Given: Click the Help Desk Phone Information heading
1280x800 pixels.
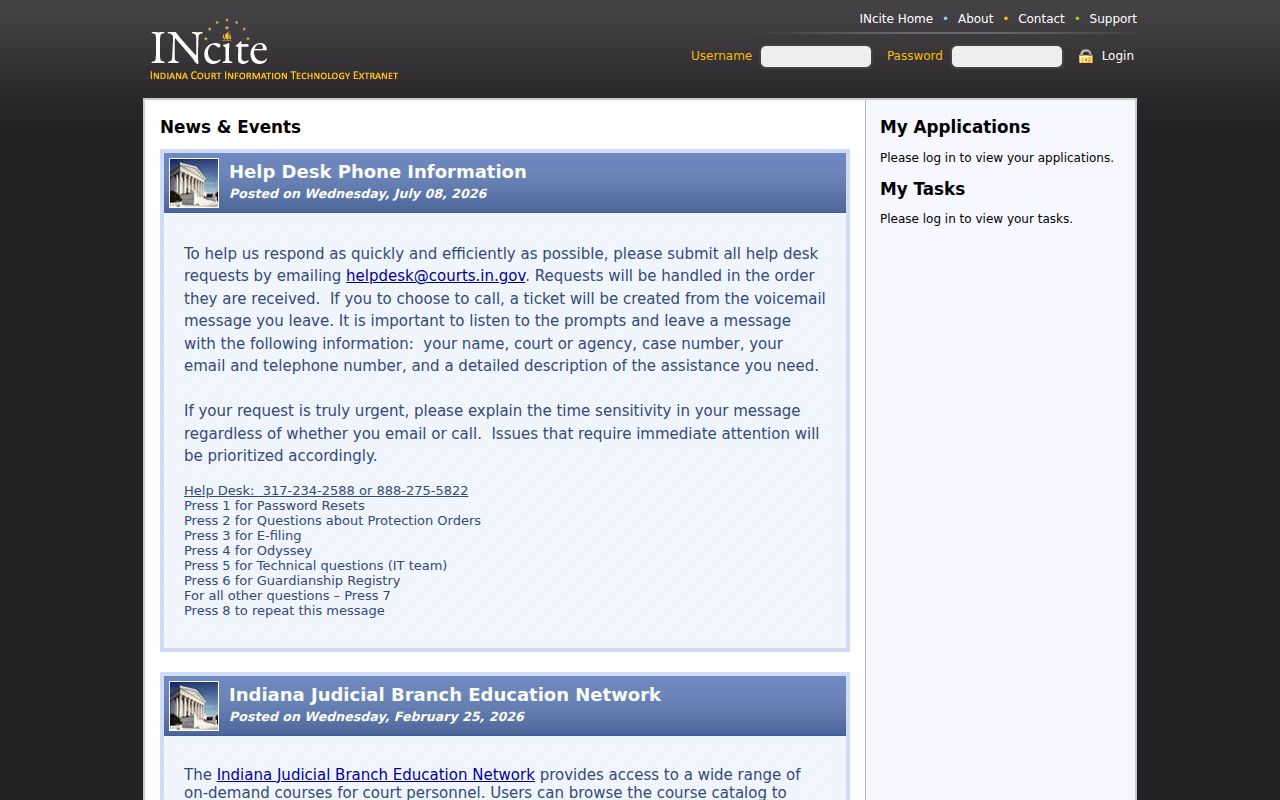Looking at the screenshot, I should (x=378, y=172).
